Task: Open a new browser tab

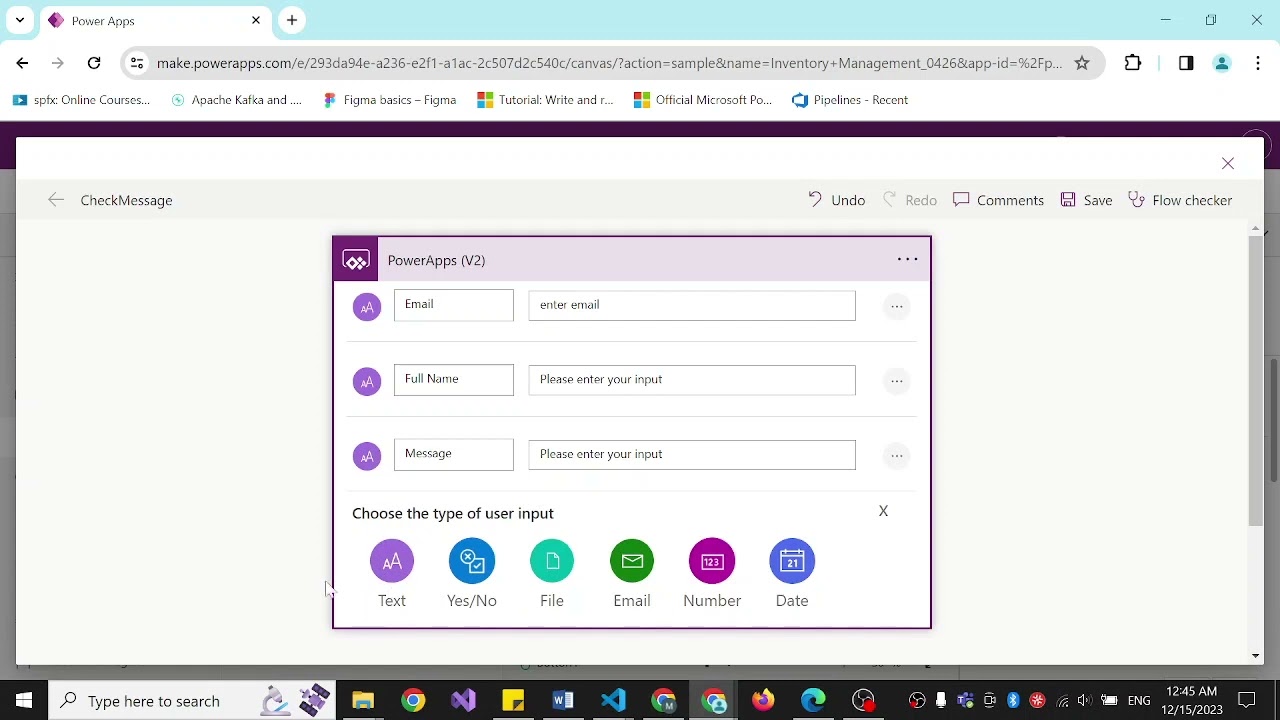Action: click(291, 20)
